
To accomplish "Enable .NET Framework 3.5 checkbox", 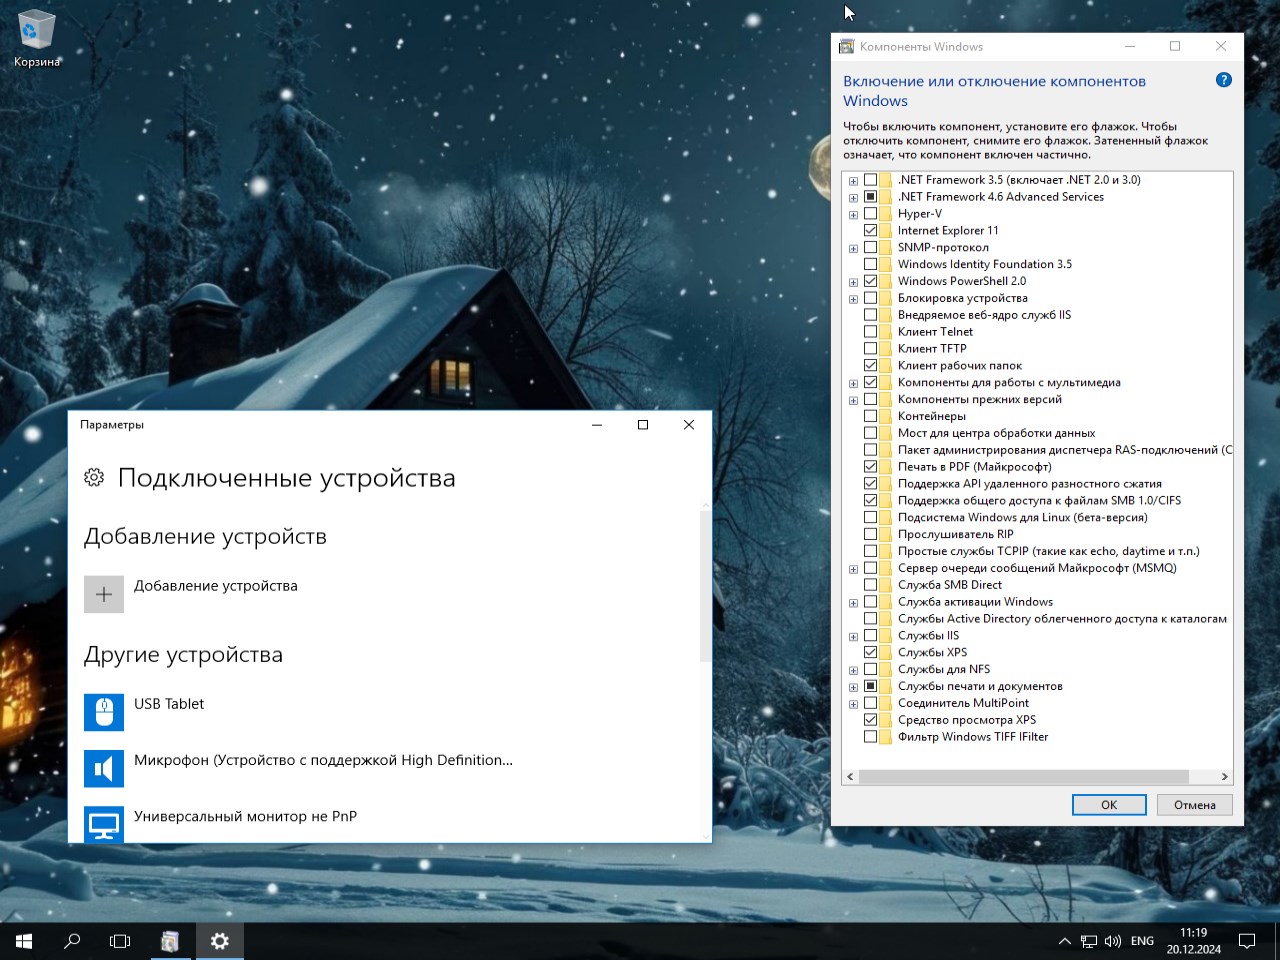I will (x=870, y=180).
